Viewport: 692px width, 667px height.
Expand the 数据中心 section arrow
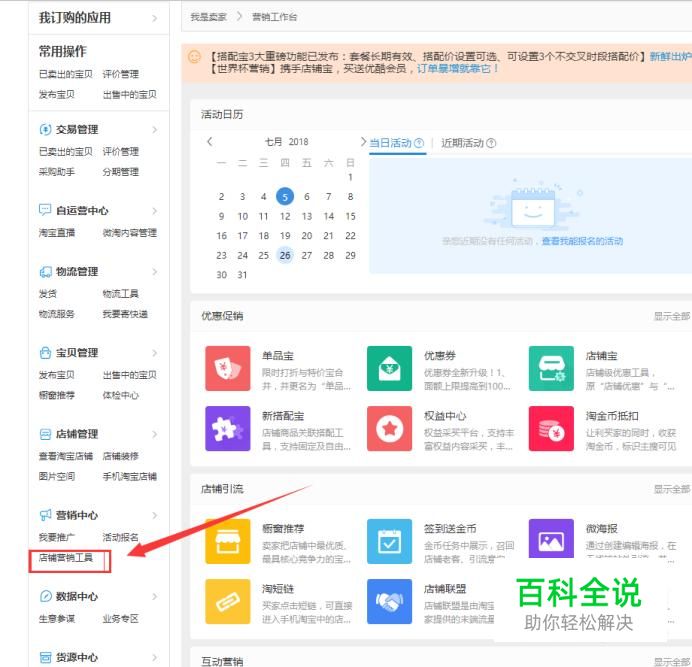click(x=154, y=596)
